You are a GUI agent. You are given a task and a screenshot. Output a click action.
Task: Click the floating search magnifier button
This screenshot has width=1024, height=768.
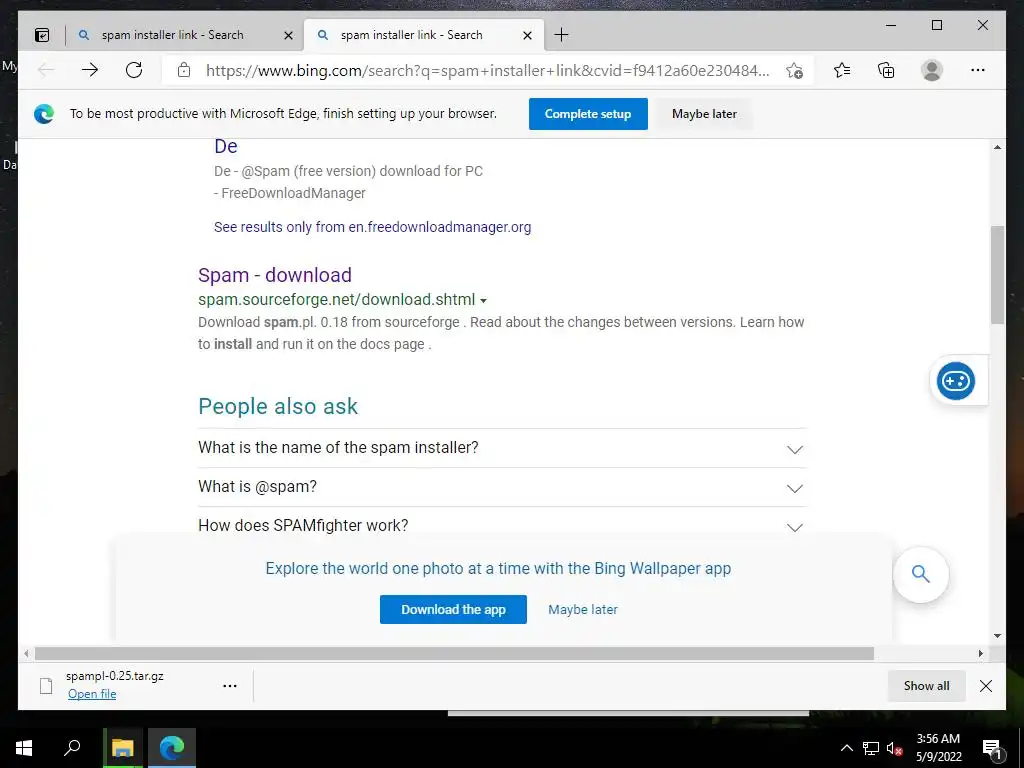click(x=920, y=574)
